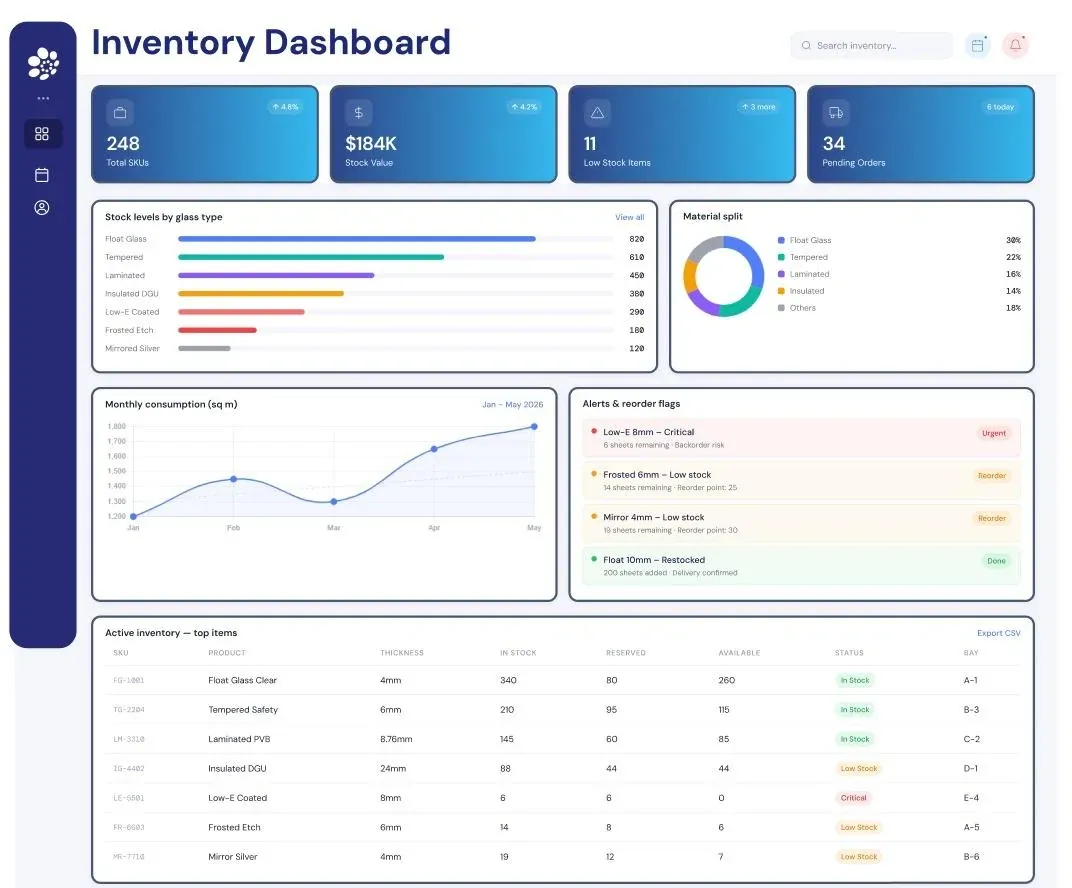
Task: Open the three-dot sidebar menu
Action: (x=43, y=98)
